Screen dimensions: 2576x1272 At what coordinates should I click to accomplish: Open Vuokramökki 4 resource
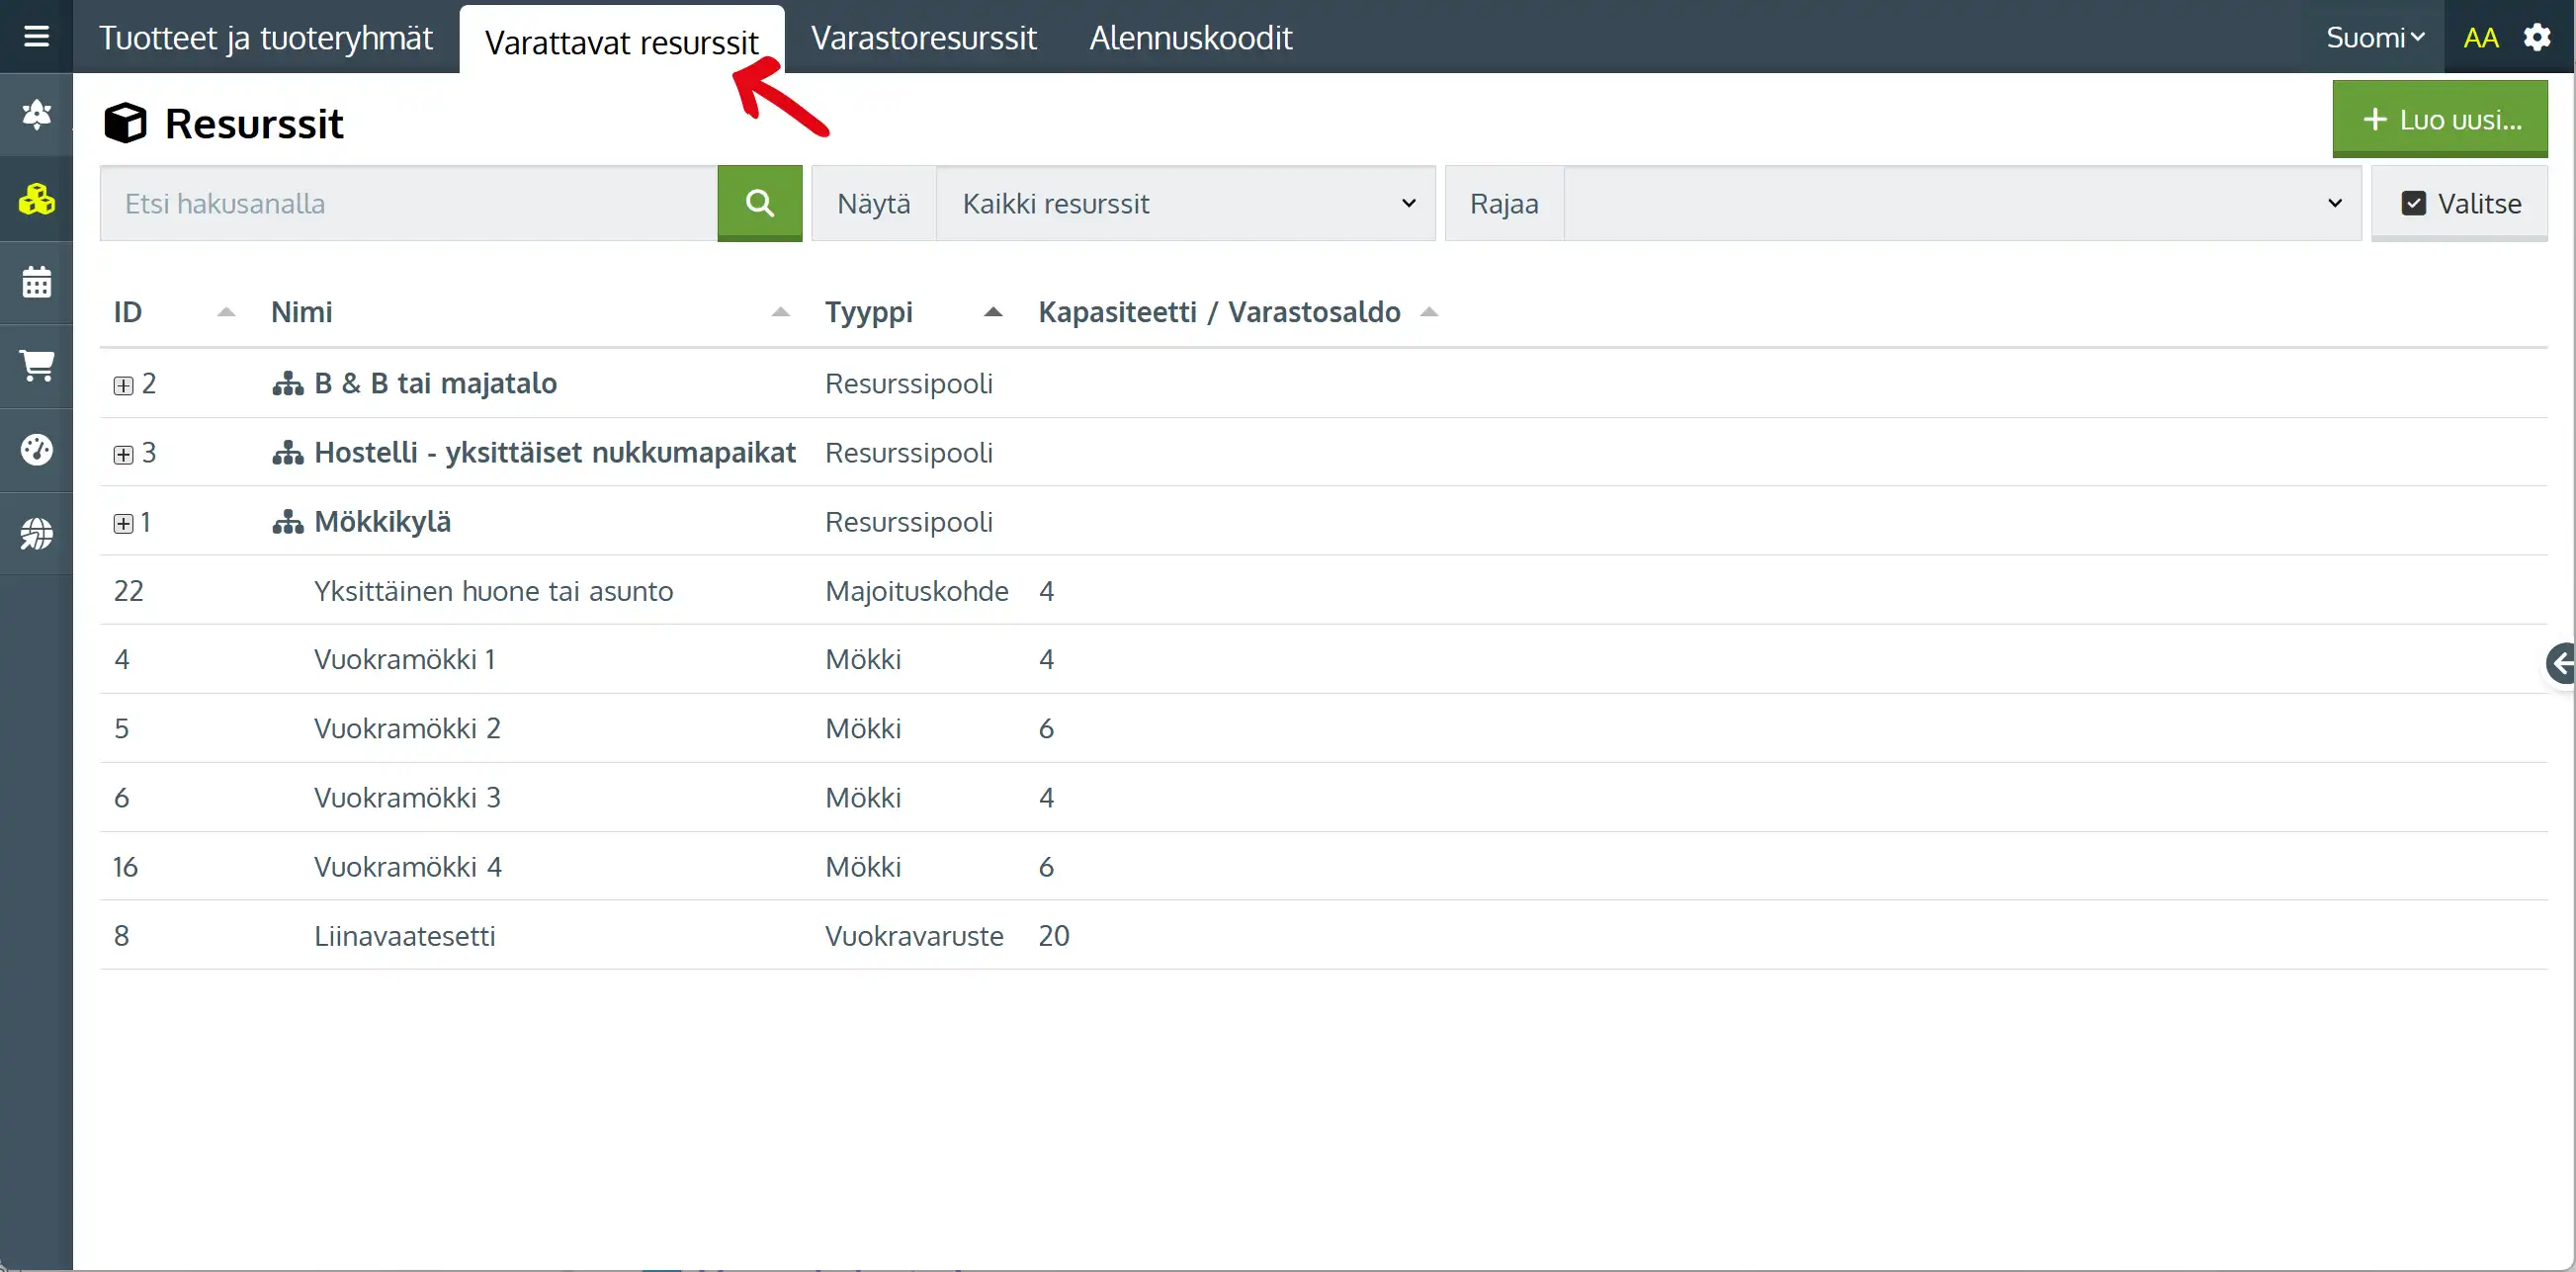click(x=408, y=867)
